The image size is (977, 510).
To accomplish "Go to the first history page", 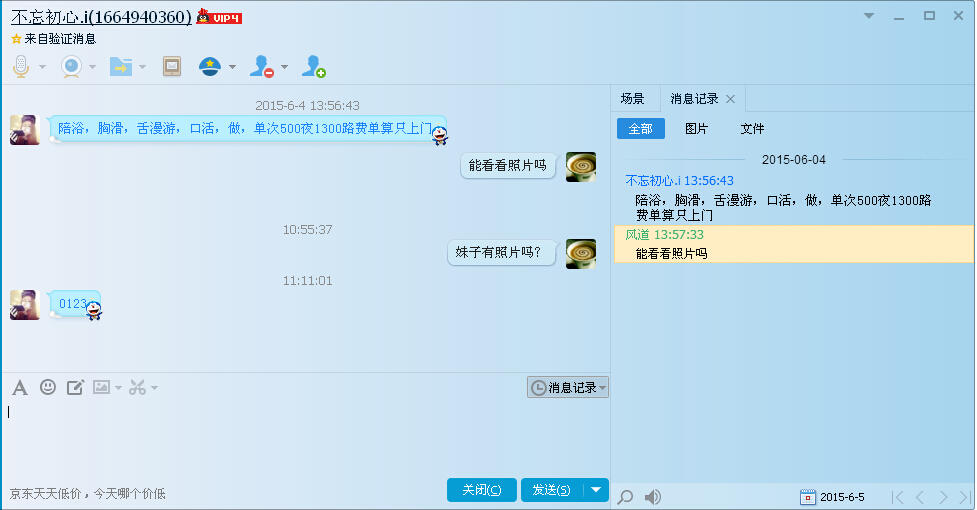I will (x=898, y=497).
